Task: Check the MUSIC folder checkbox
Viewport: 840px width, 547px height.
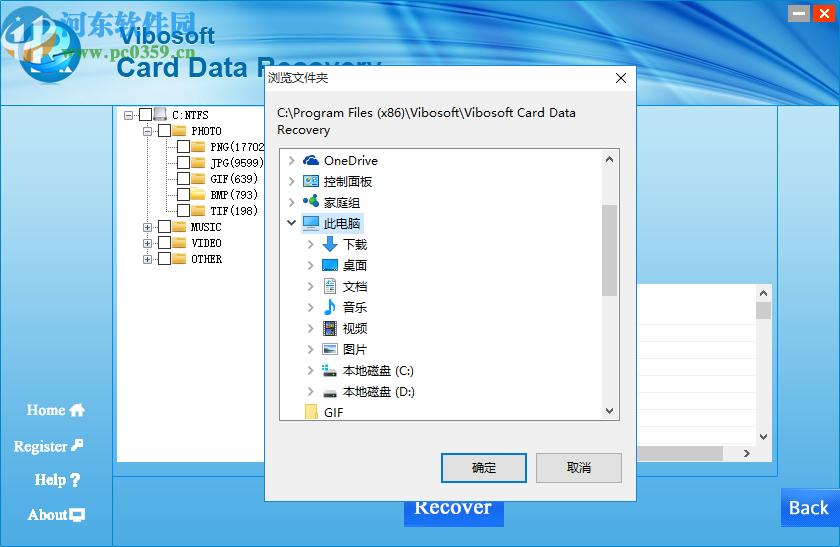Action: [x=164, y=227]
